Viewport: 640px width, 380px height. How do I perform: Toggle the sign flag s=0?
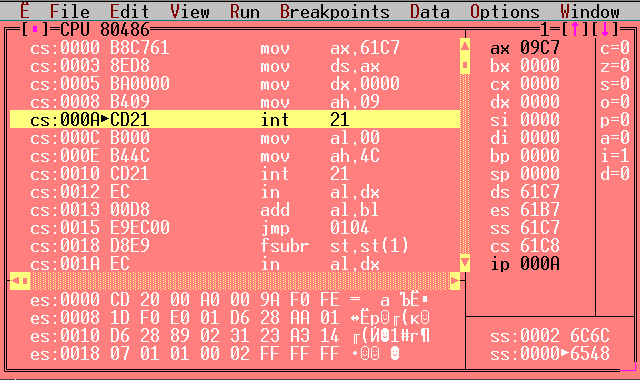[x=615, y=84]
